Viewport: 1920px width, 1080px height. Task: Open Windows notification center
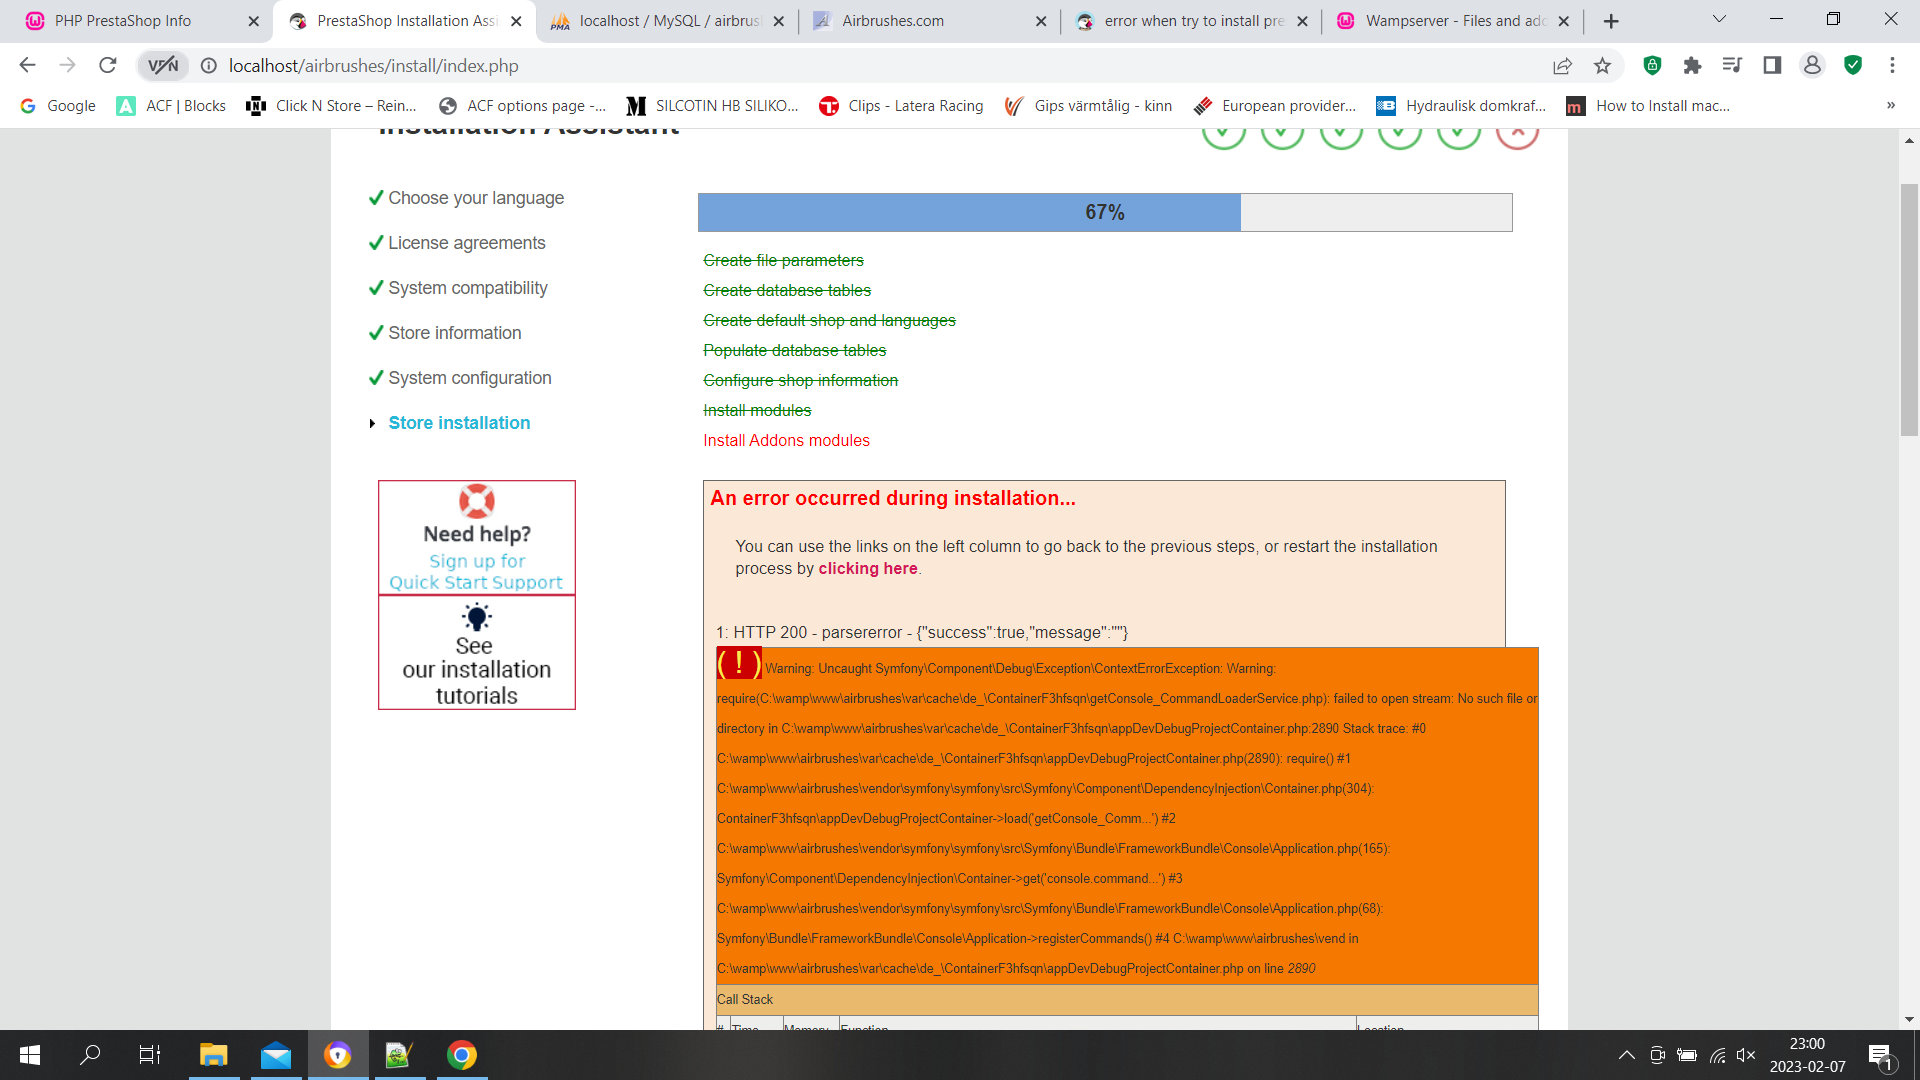click(1881, 1055)
